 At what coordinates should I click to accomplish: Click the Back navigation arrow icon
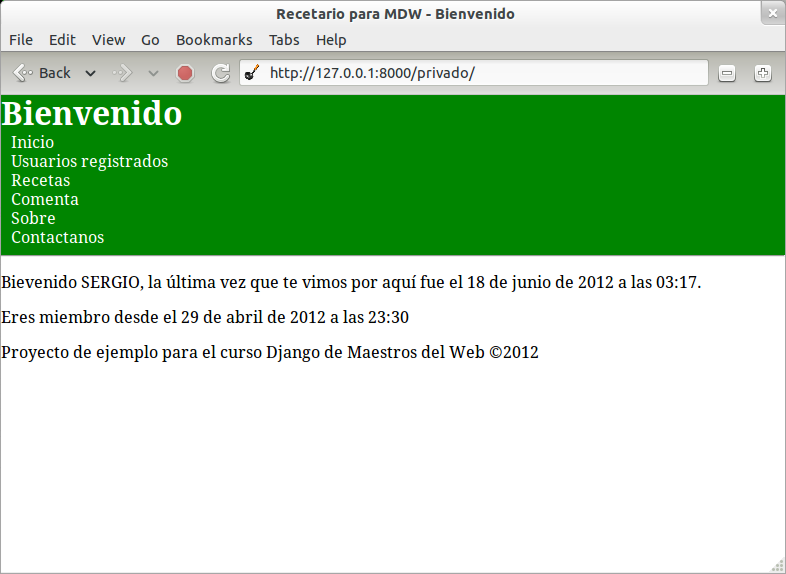tap(23, 73)
